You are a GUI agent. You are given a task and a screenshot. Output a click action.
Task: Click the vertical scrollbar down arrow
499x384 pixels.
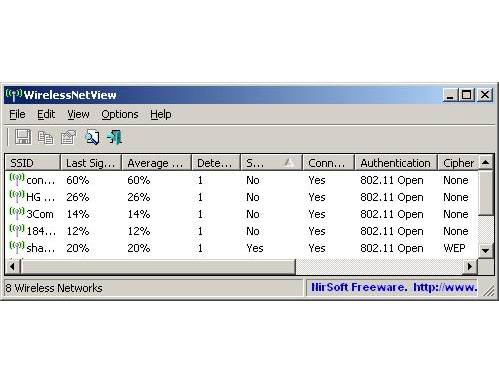click(x=485, y=250)
